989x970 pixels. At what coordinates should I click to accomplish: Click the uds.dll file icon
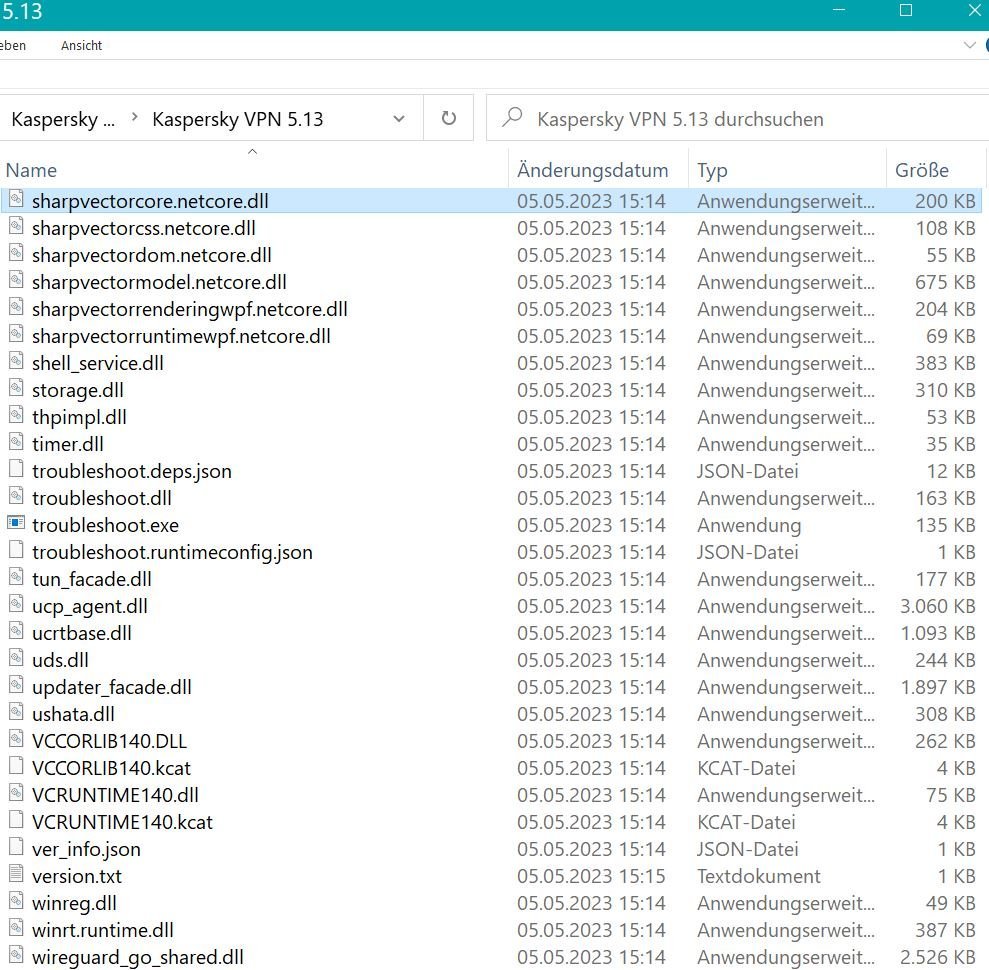[16, 658]
